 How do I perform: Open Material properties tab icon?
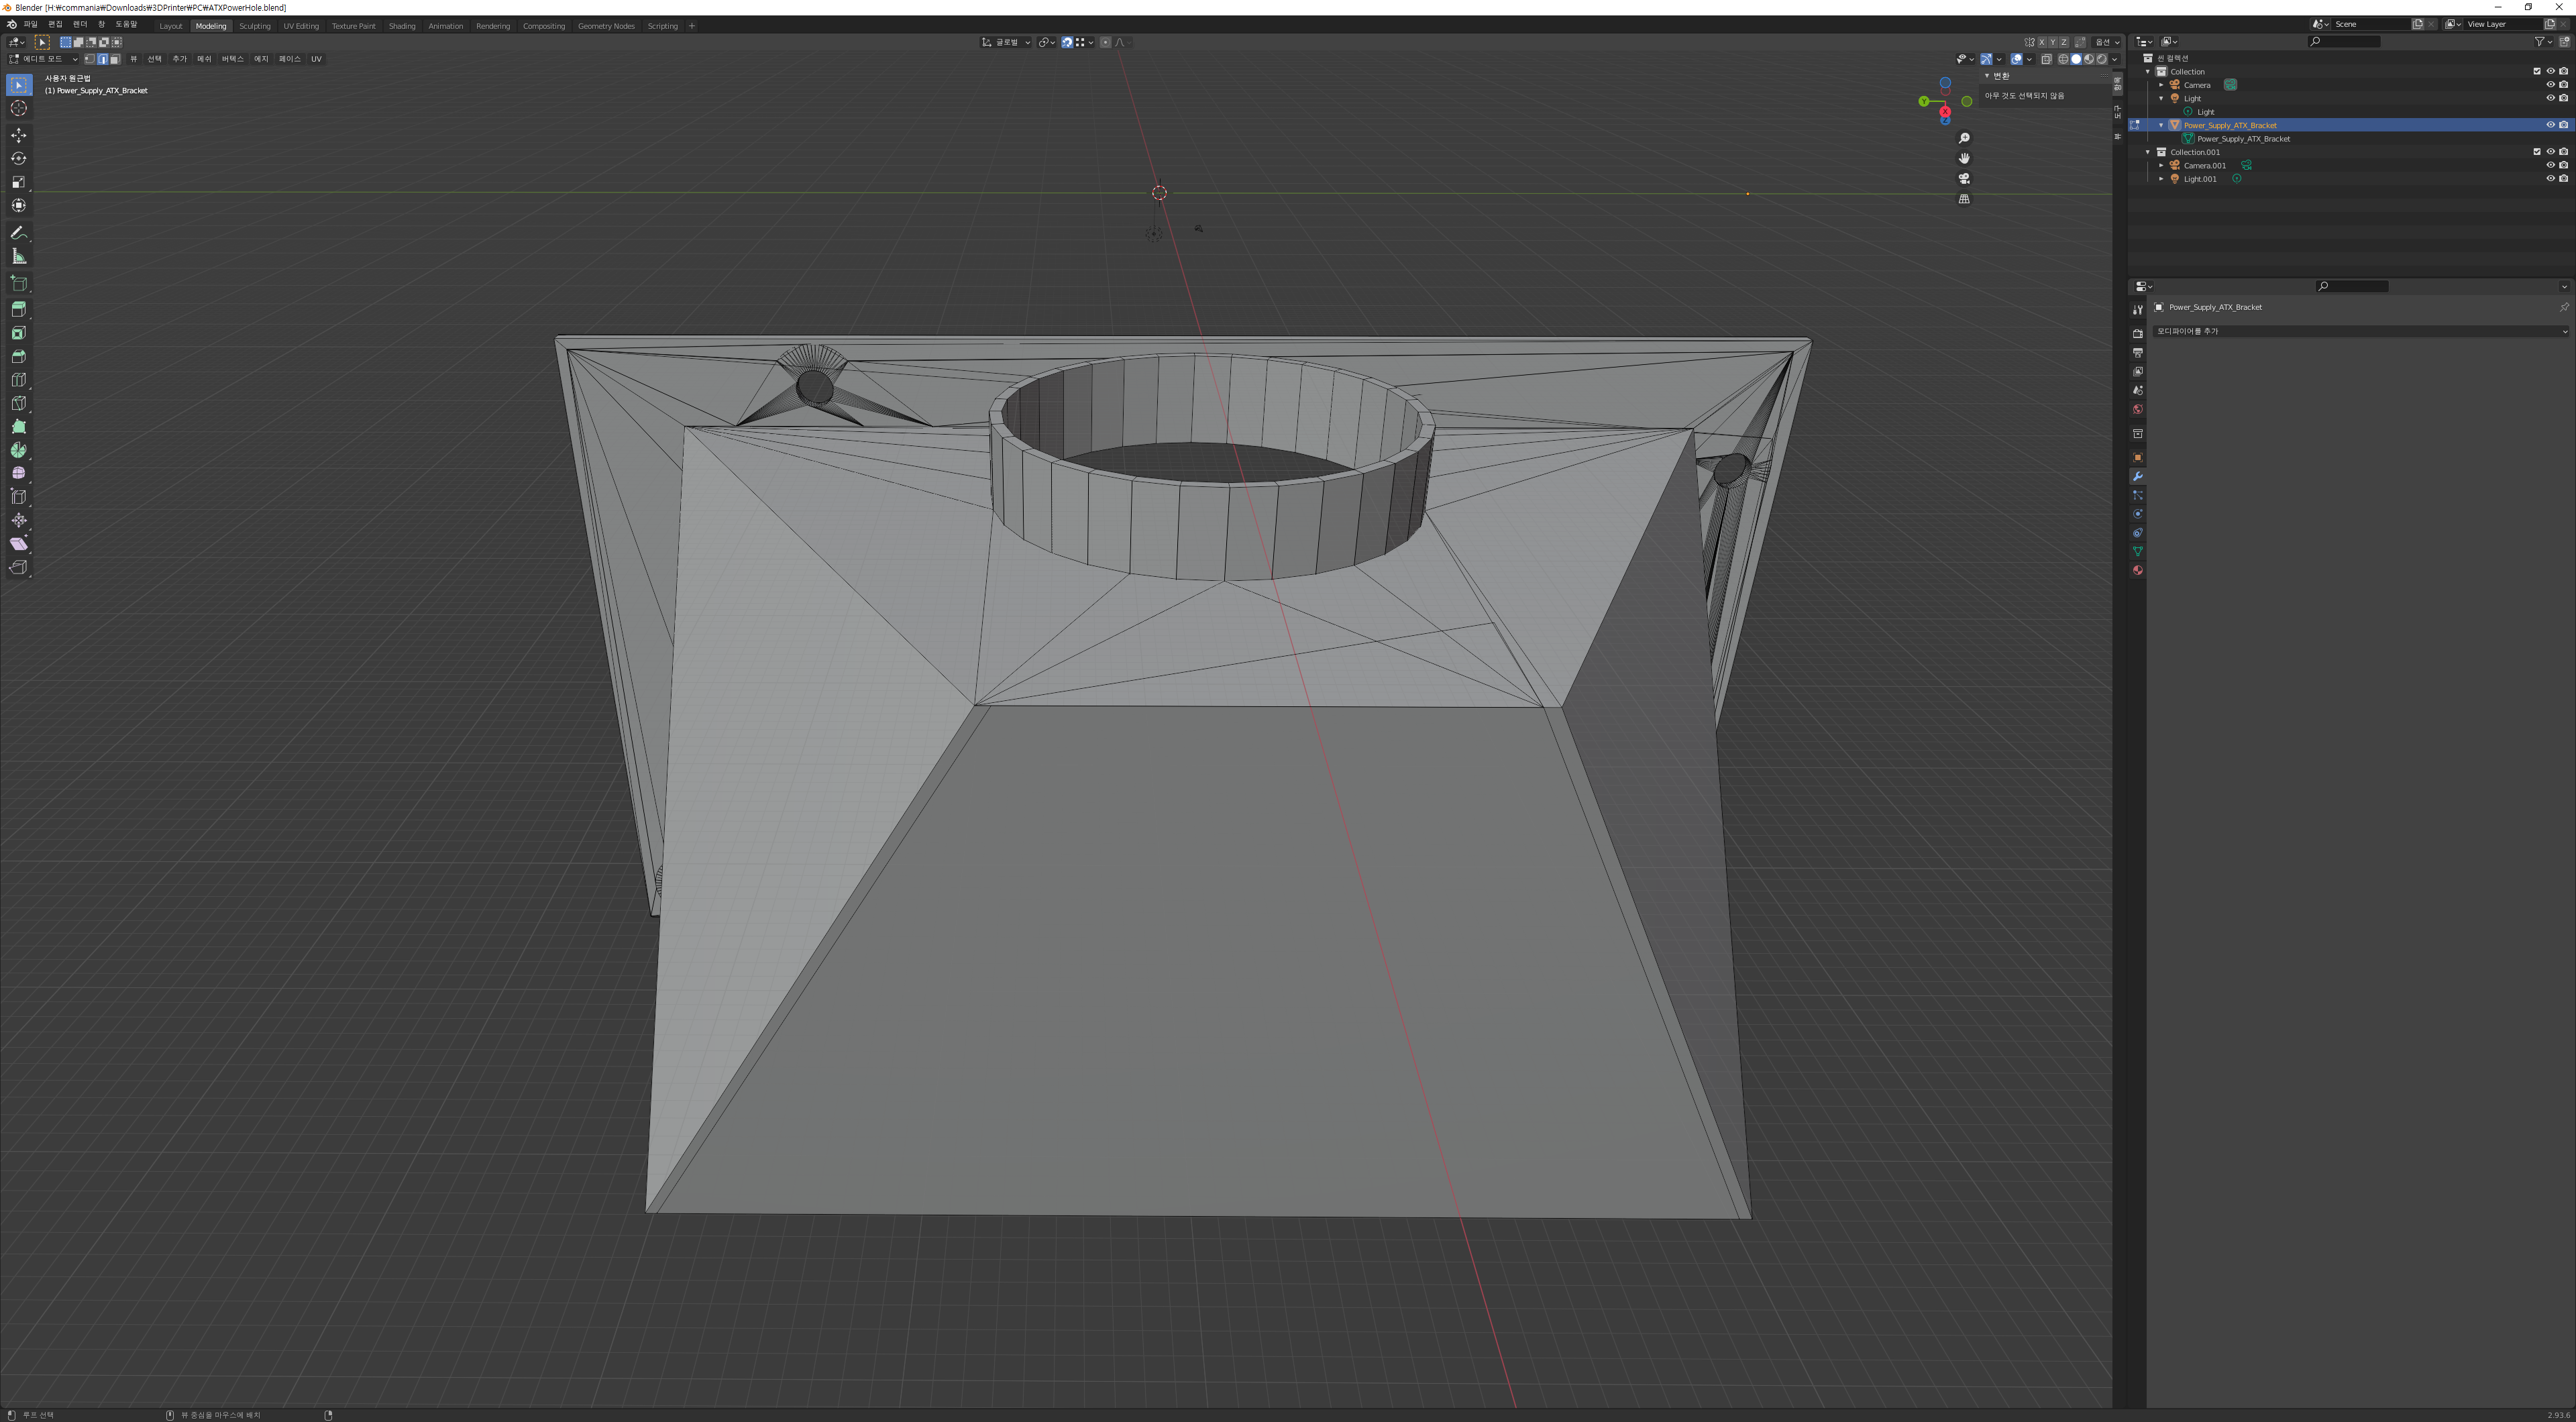point(2138,571)
